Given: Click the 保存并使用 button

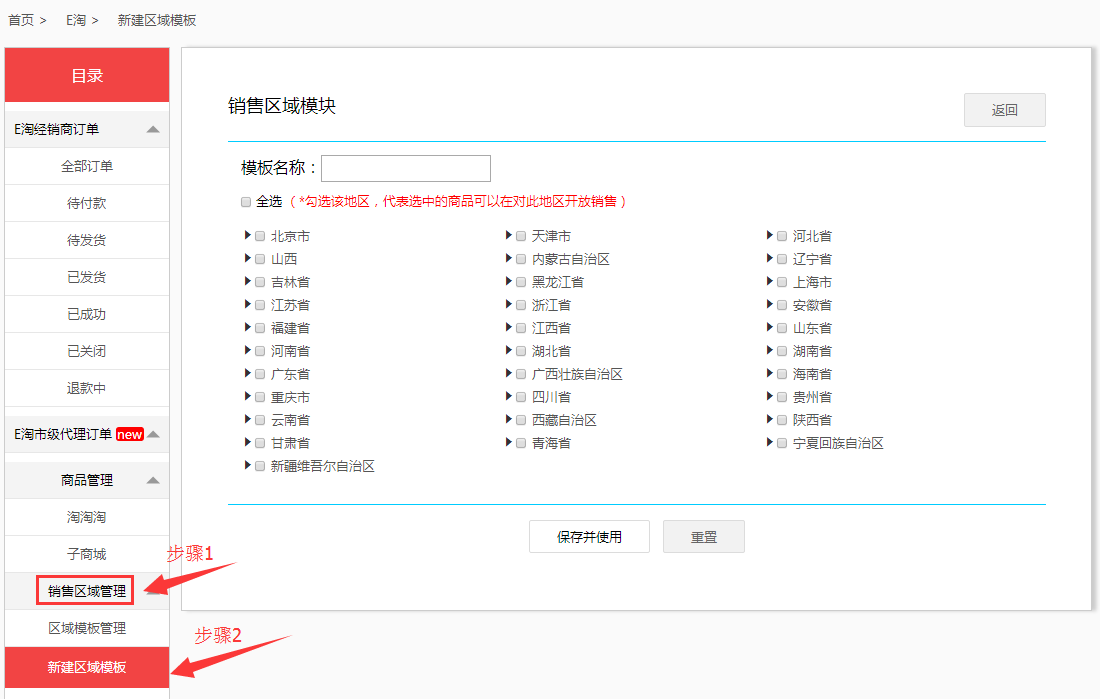Looking at the screenshot, I should point(589,537).
